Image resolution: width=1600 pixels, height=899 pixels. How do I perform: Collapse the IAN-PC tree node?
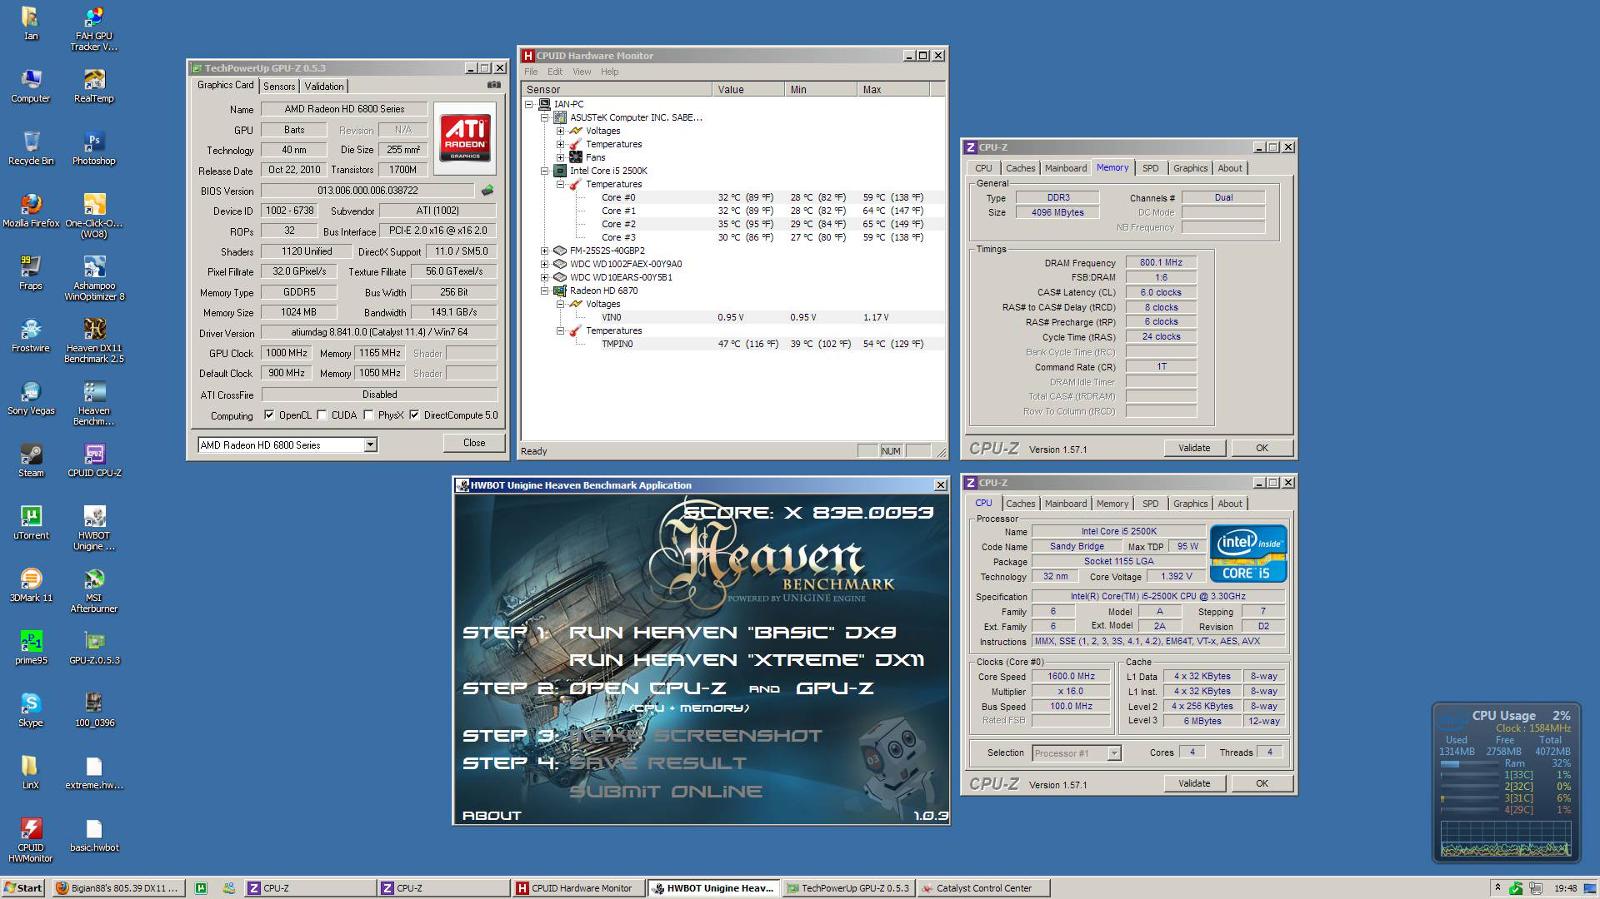click(x=530, y=104)
